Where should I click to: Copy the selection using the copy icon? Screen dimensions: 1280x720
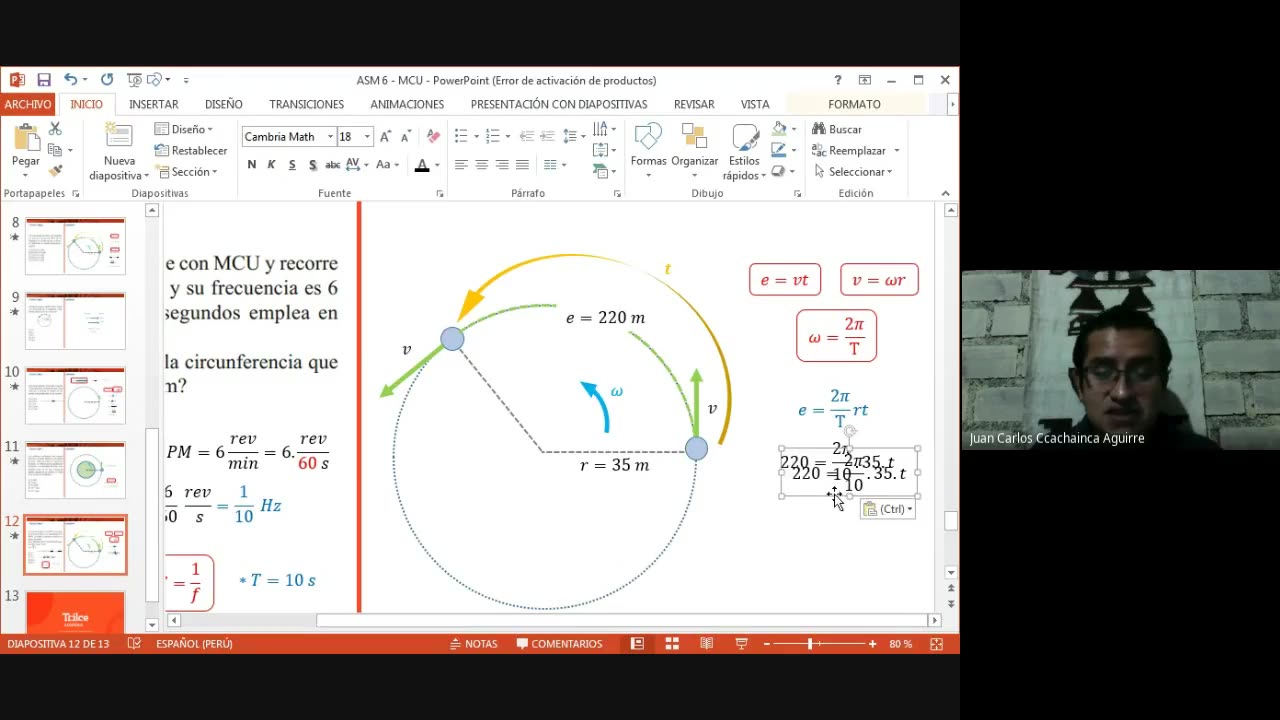coord(55,150)
